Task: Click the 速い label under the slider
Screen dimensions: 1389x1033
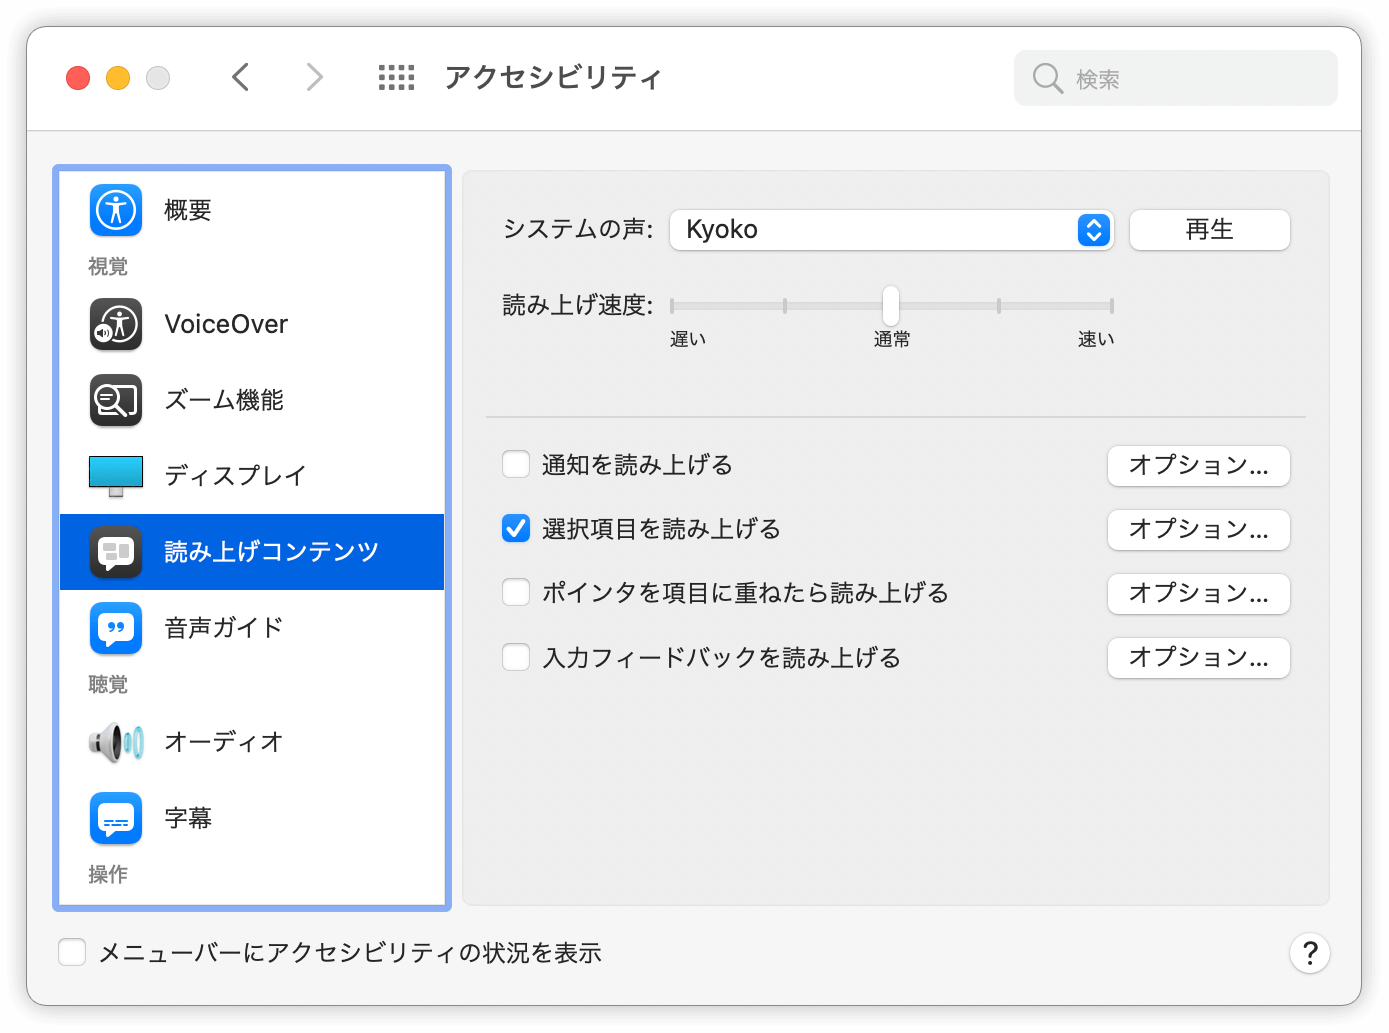Action: click(1096, 340)
